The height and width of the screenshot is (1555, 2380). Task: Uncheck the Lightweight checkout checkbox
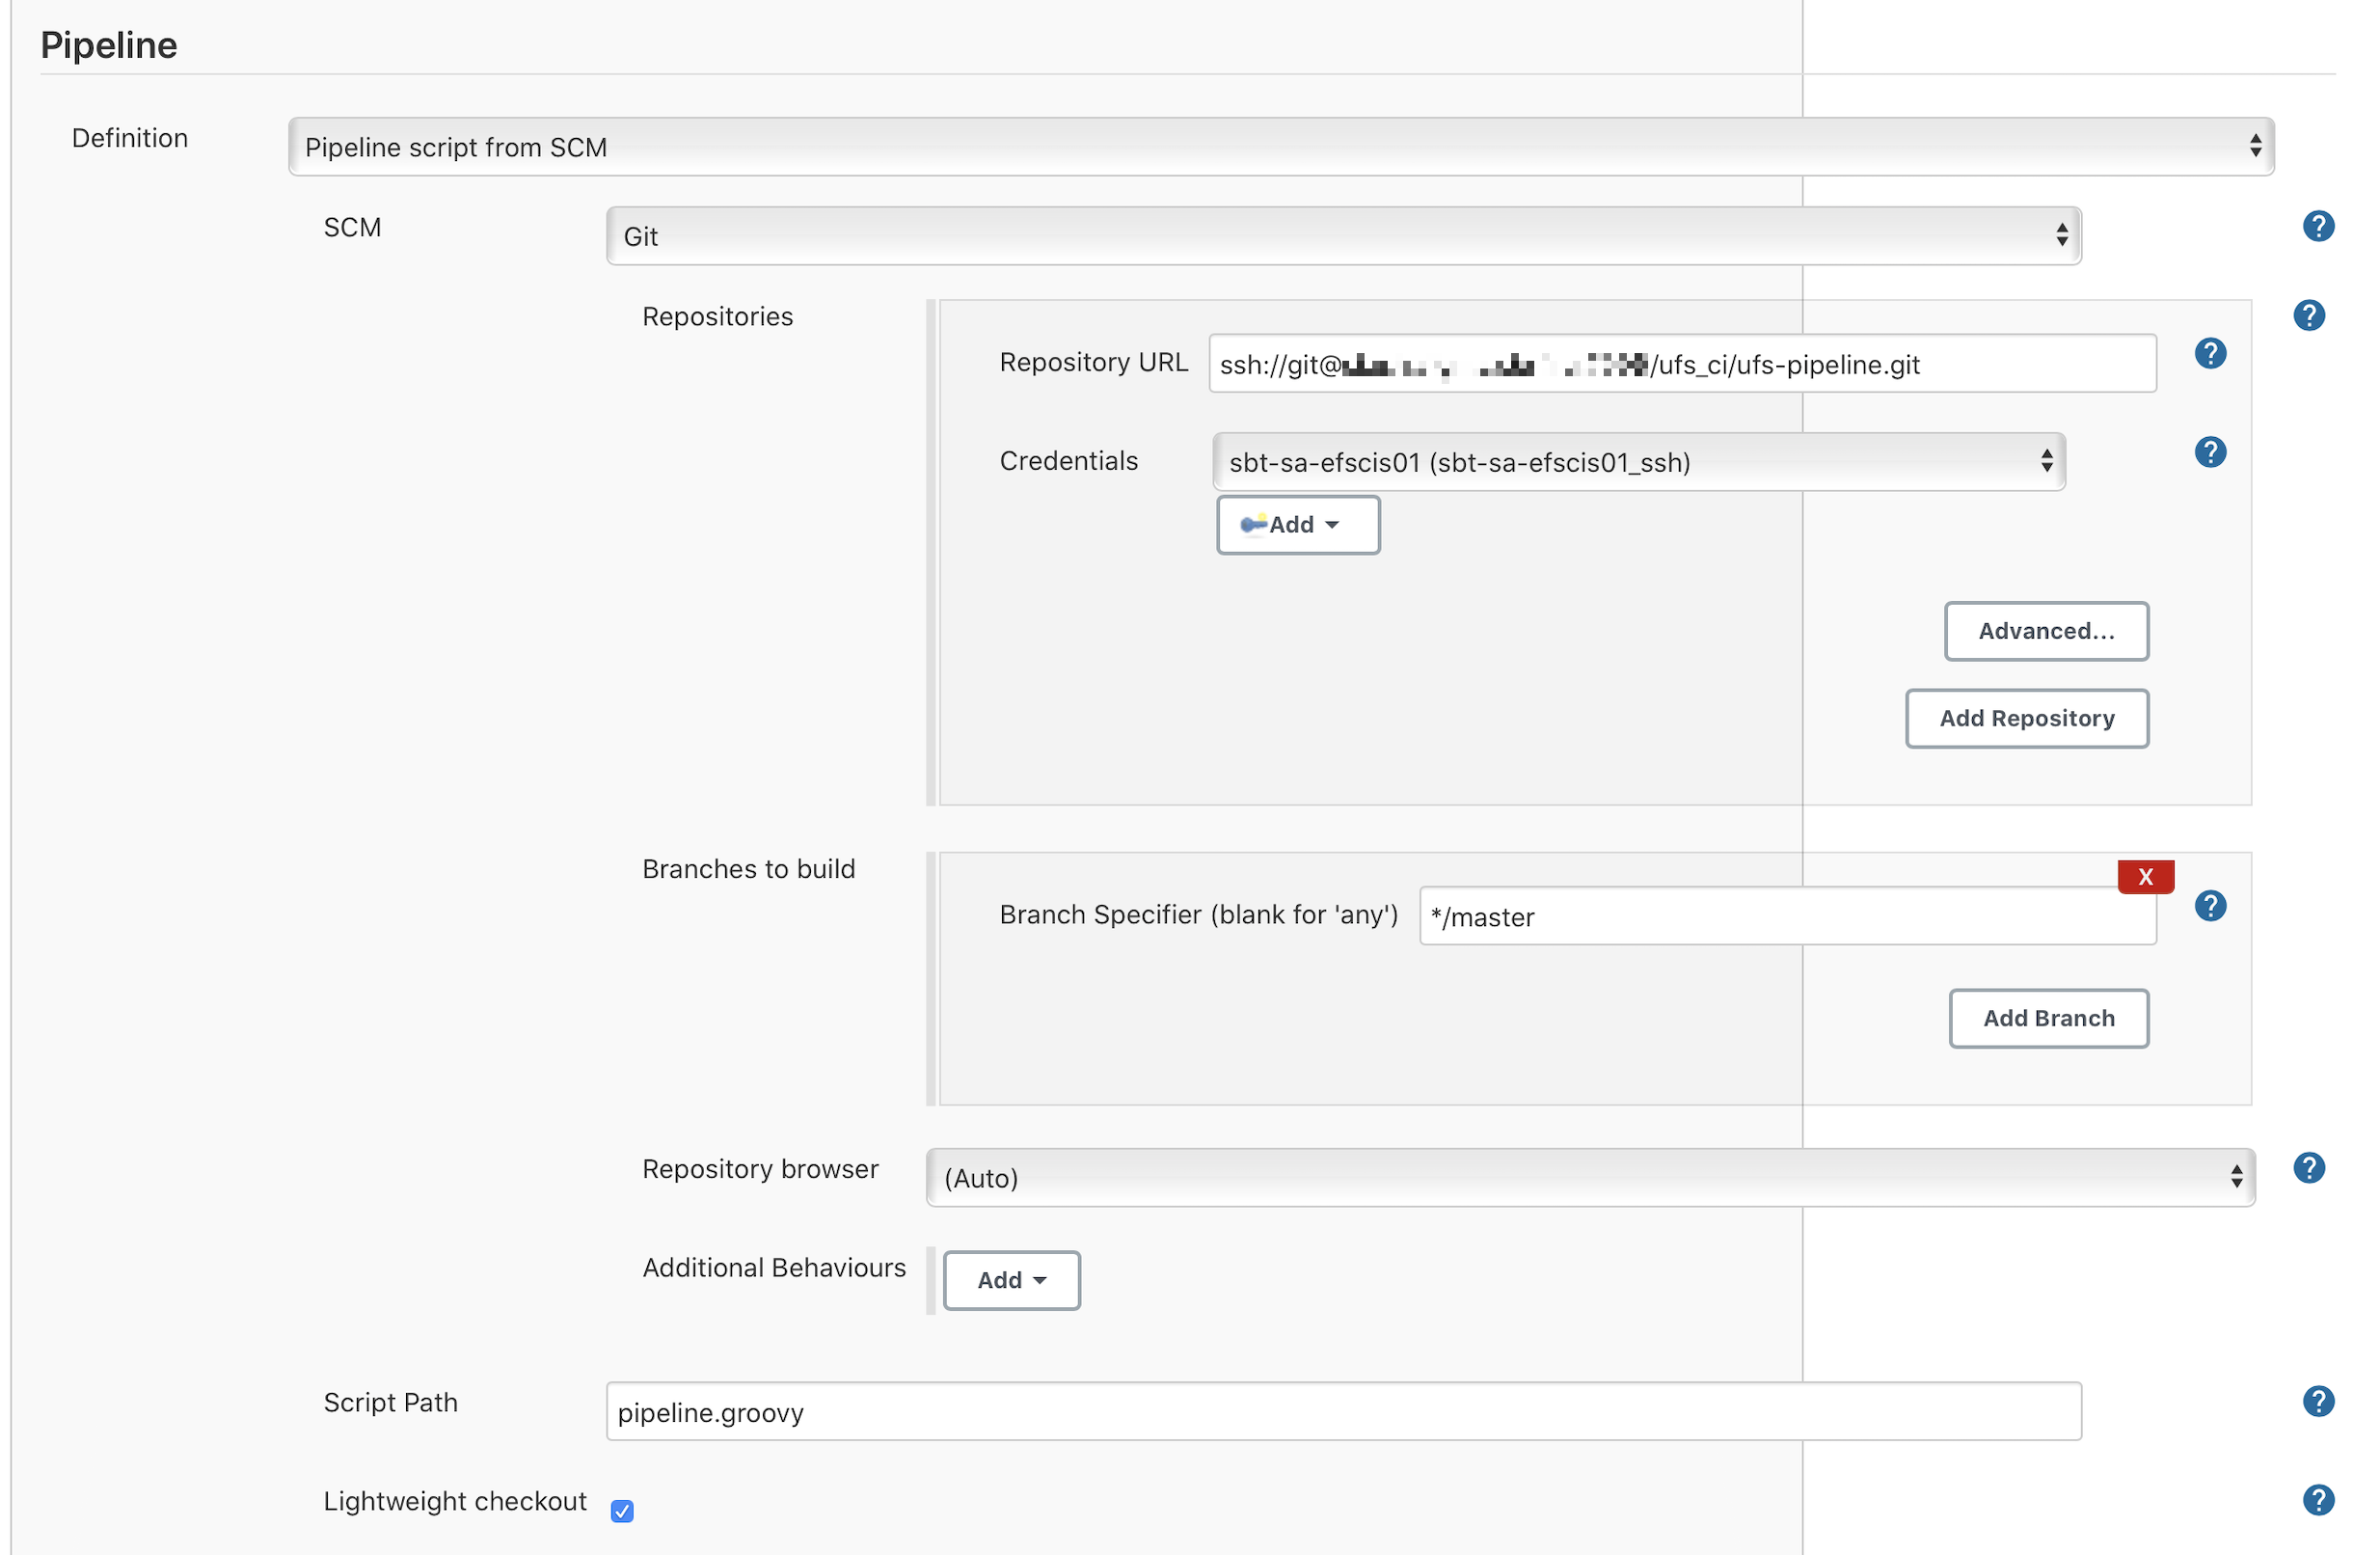tap(622, 1510)
